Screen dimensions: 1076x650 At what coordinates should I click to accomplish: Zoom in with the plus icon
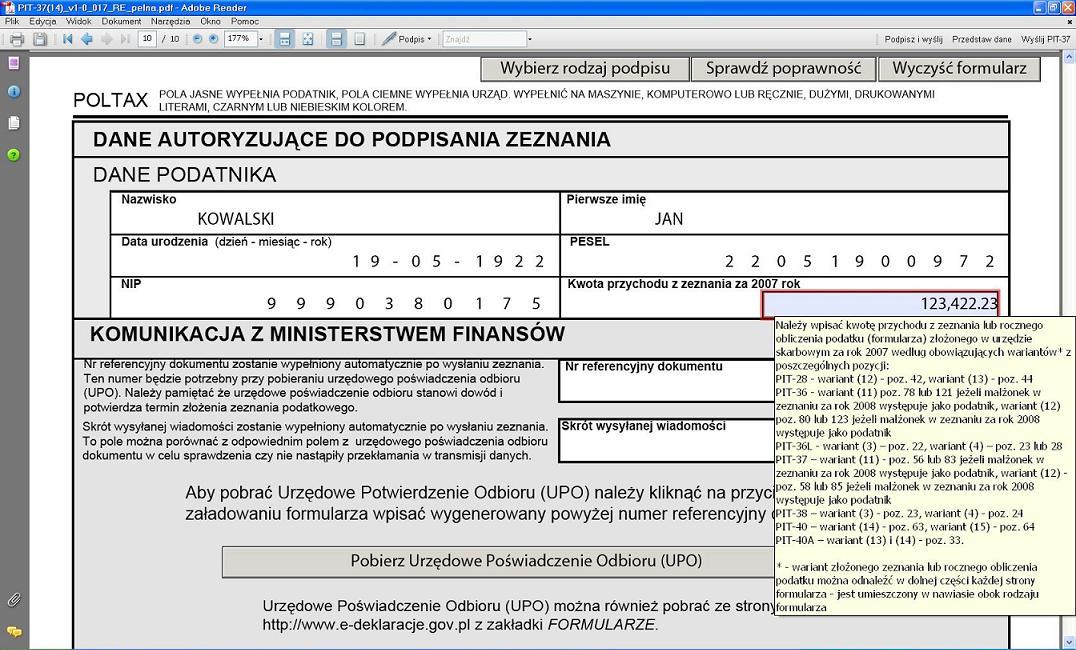pyautogui.click(x=213, y=39)
